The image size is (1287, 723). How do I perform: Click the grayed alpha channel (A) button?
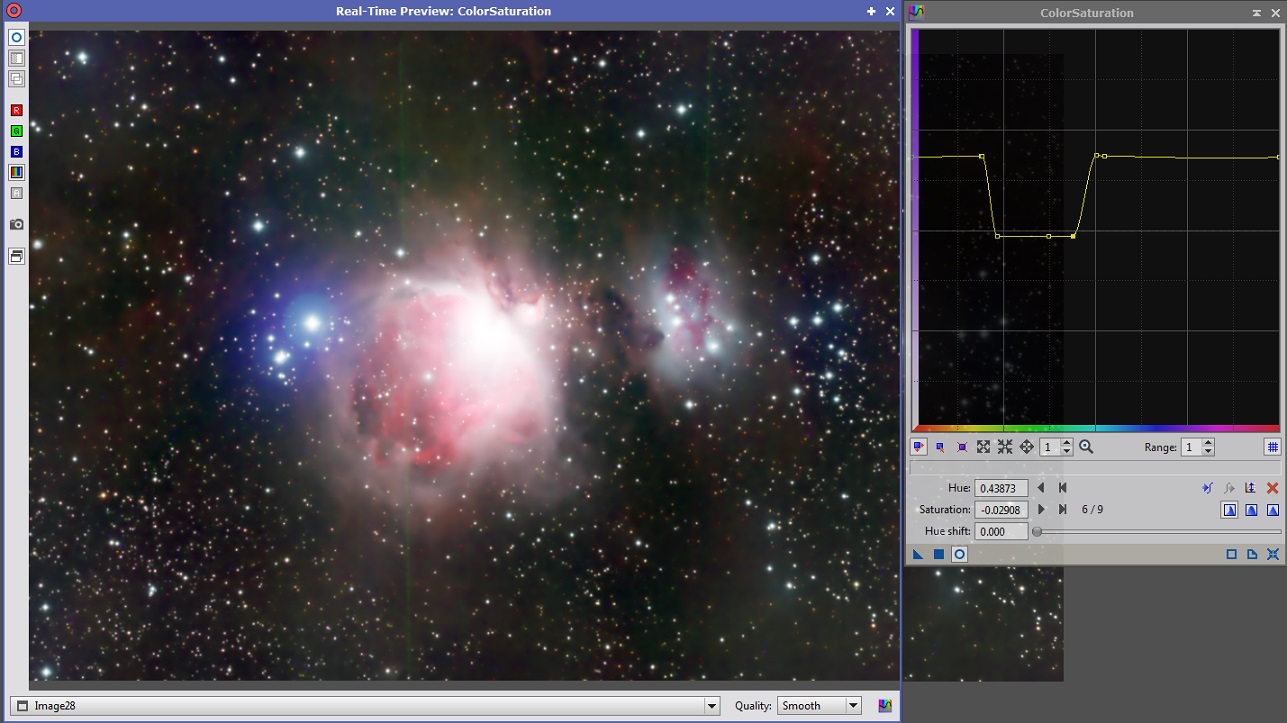pyautogui.click(x=16, y=193)
